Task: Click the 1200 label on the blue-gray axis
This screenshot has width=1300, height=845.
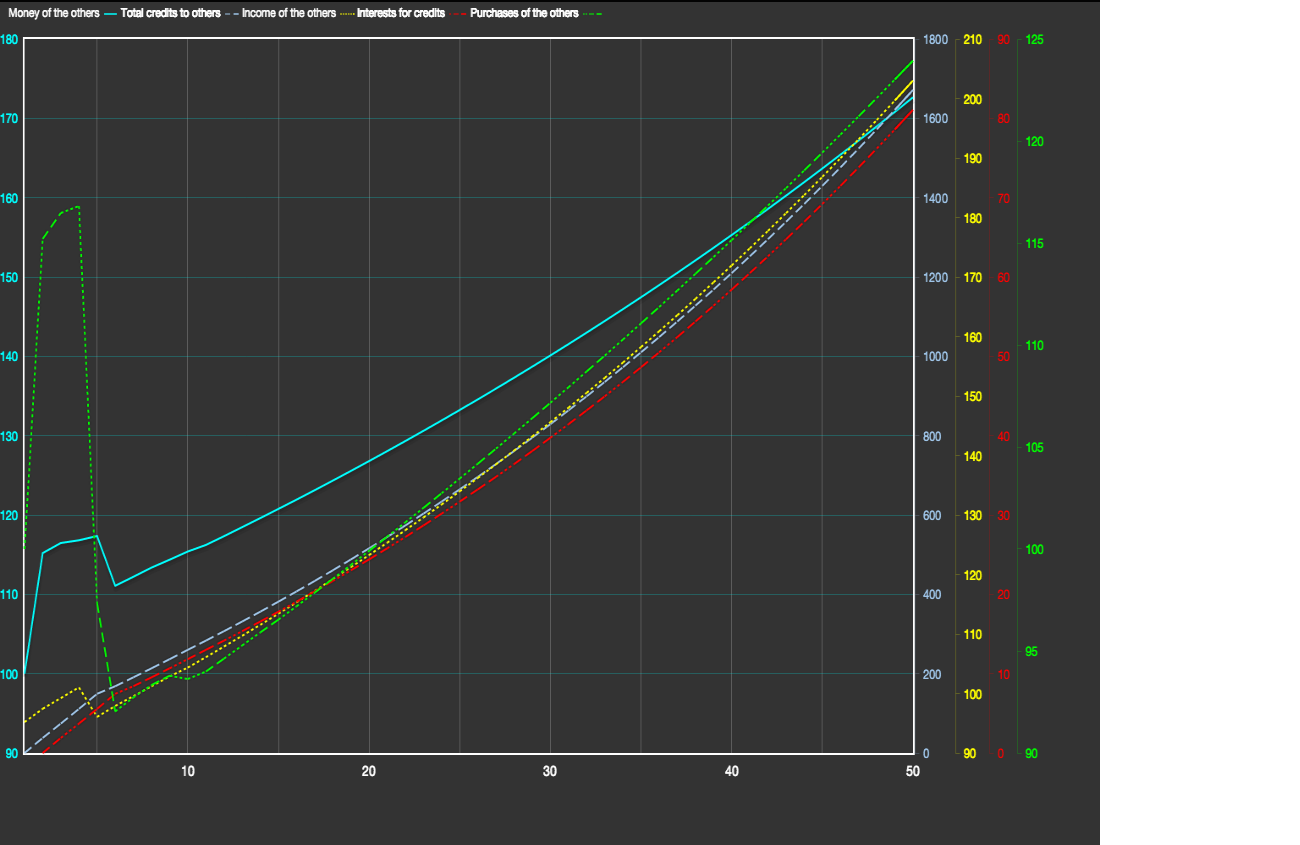Action: tap(935, 277)
